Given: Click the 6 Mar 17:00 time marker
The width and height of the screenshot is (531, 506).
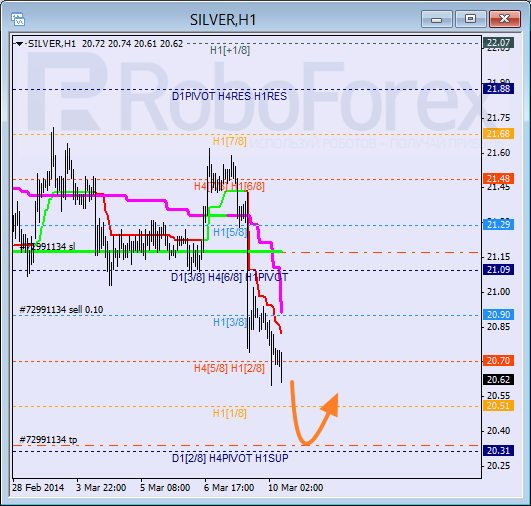Looking at the screenshot, I should (229, 488).
